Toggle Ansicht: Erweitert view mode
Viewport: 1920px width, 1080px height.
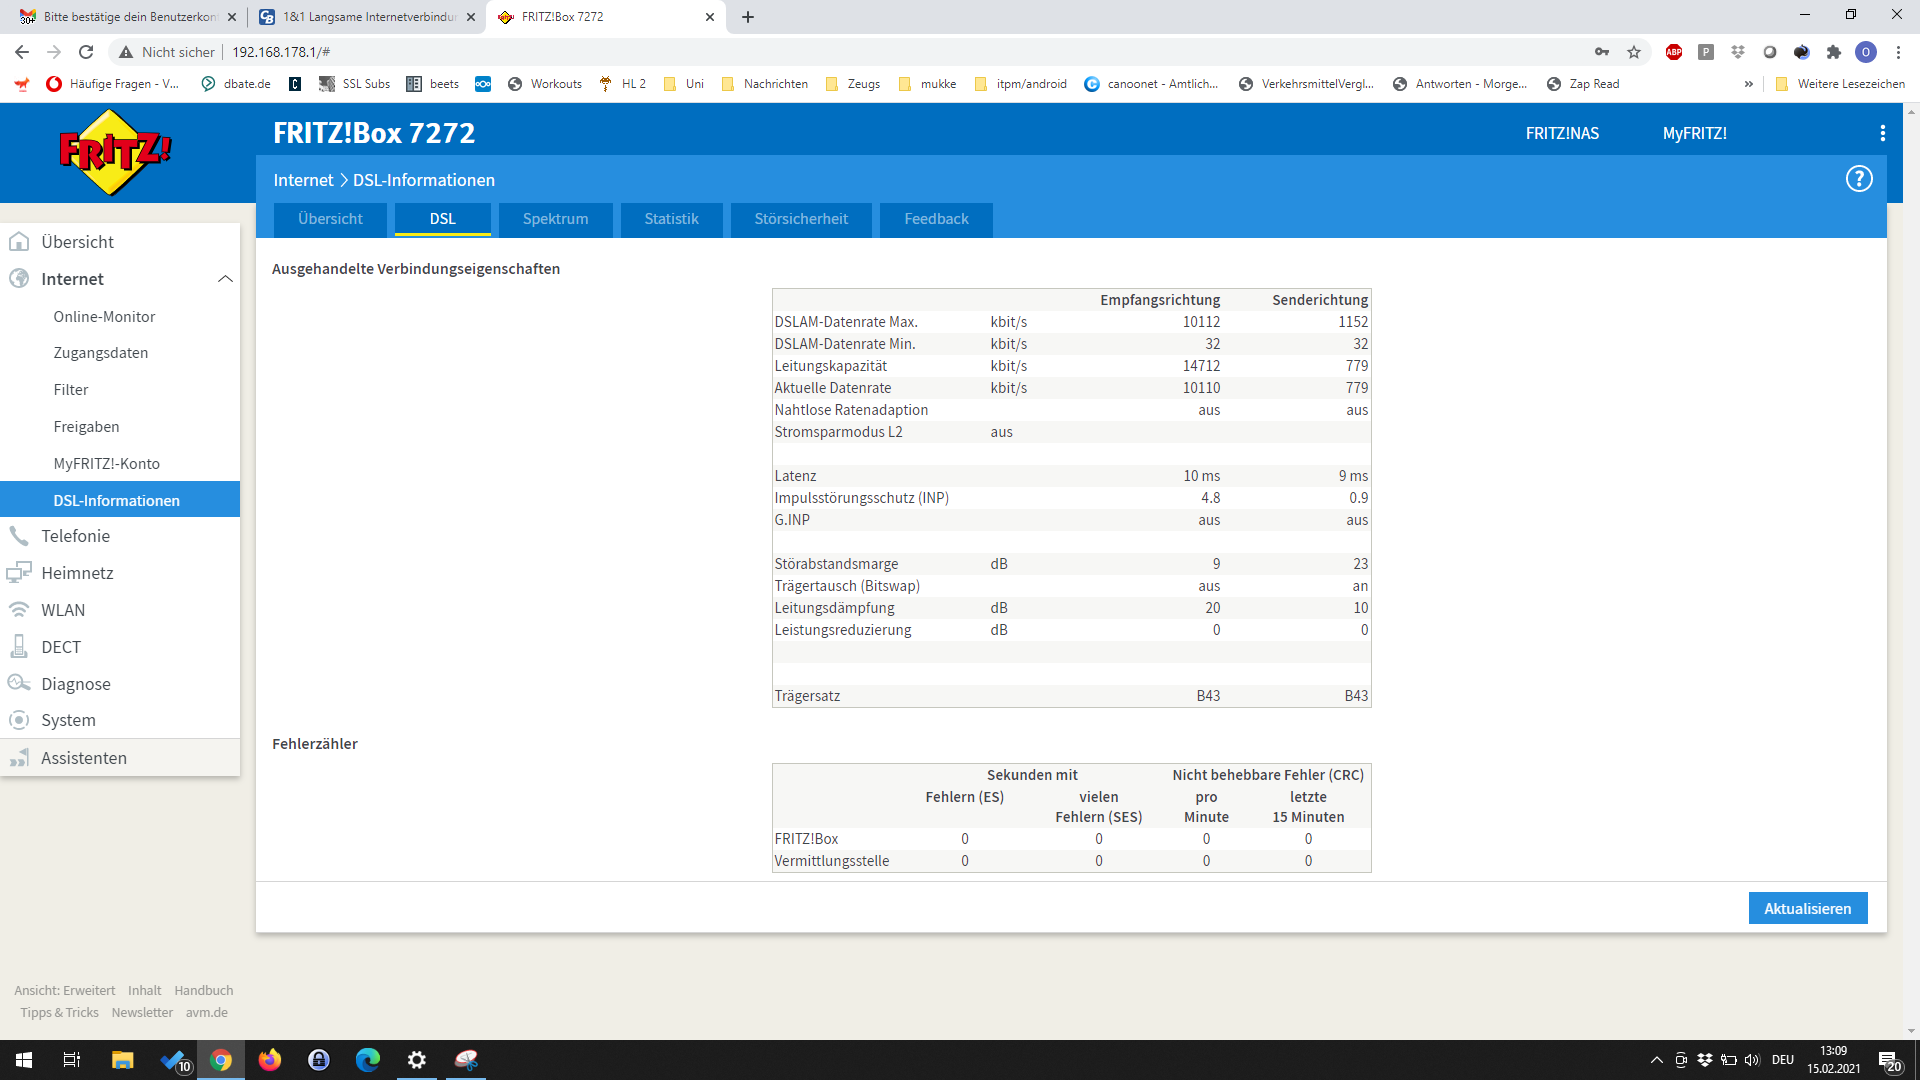click(65, 990)
